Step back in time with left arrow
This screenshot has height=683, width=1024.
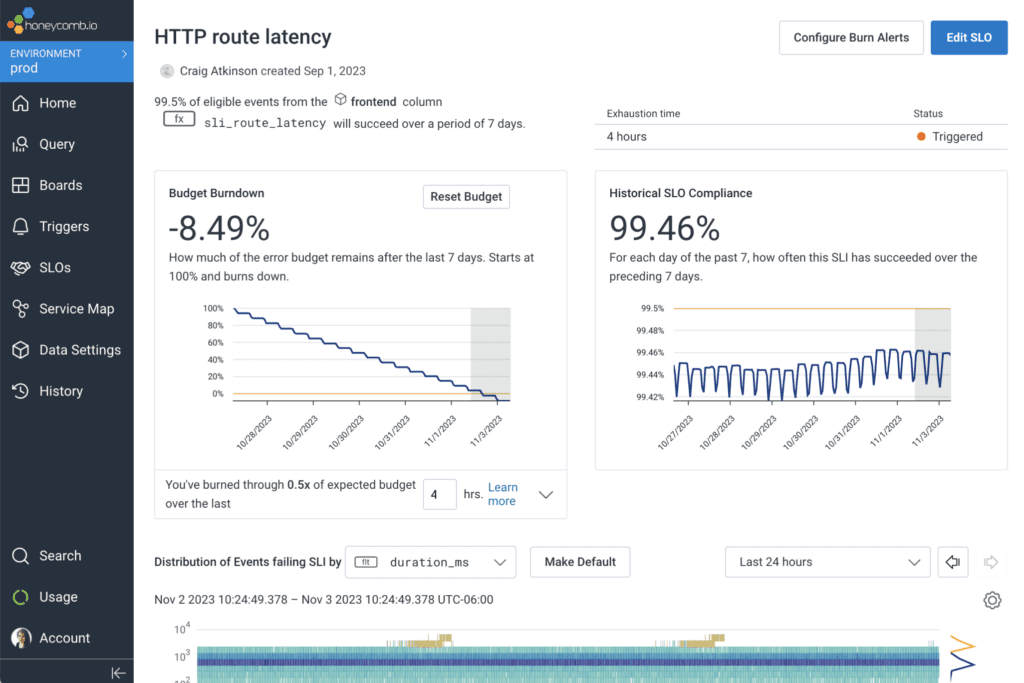coord(953,562)
